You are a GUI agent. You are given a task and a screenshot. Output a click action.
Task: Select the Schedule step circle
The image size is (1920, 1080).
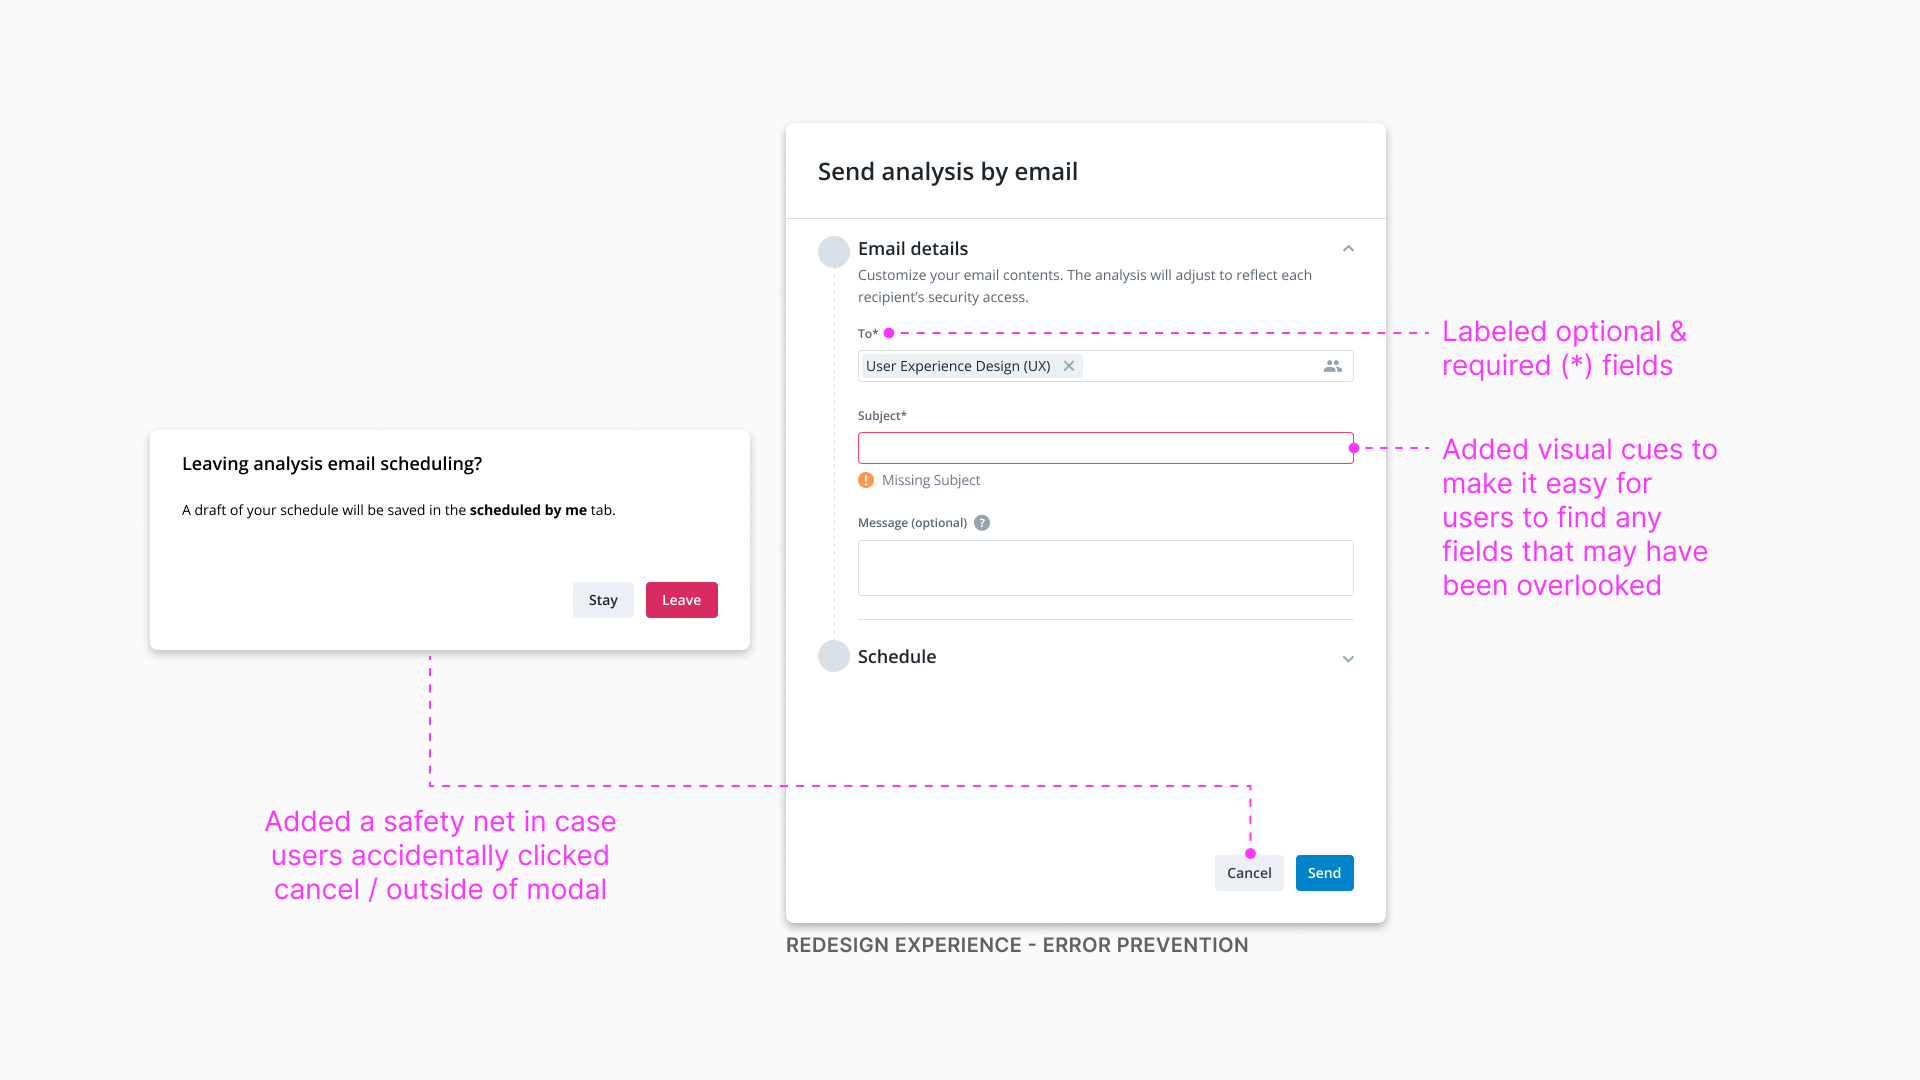click(x=834, y=656)
